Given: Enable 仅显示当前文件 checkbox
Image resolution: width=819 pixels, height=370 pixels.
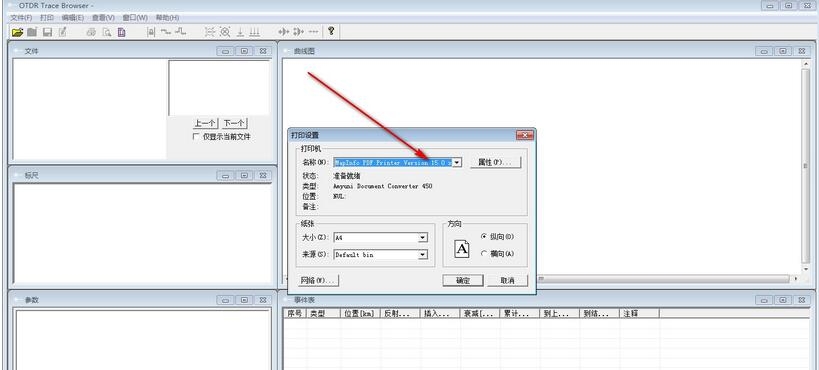Looking at the screenshot, I should point(196,136).
